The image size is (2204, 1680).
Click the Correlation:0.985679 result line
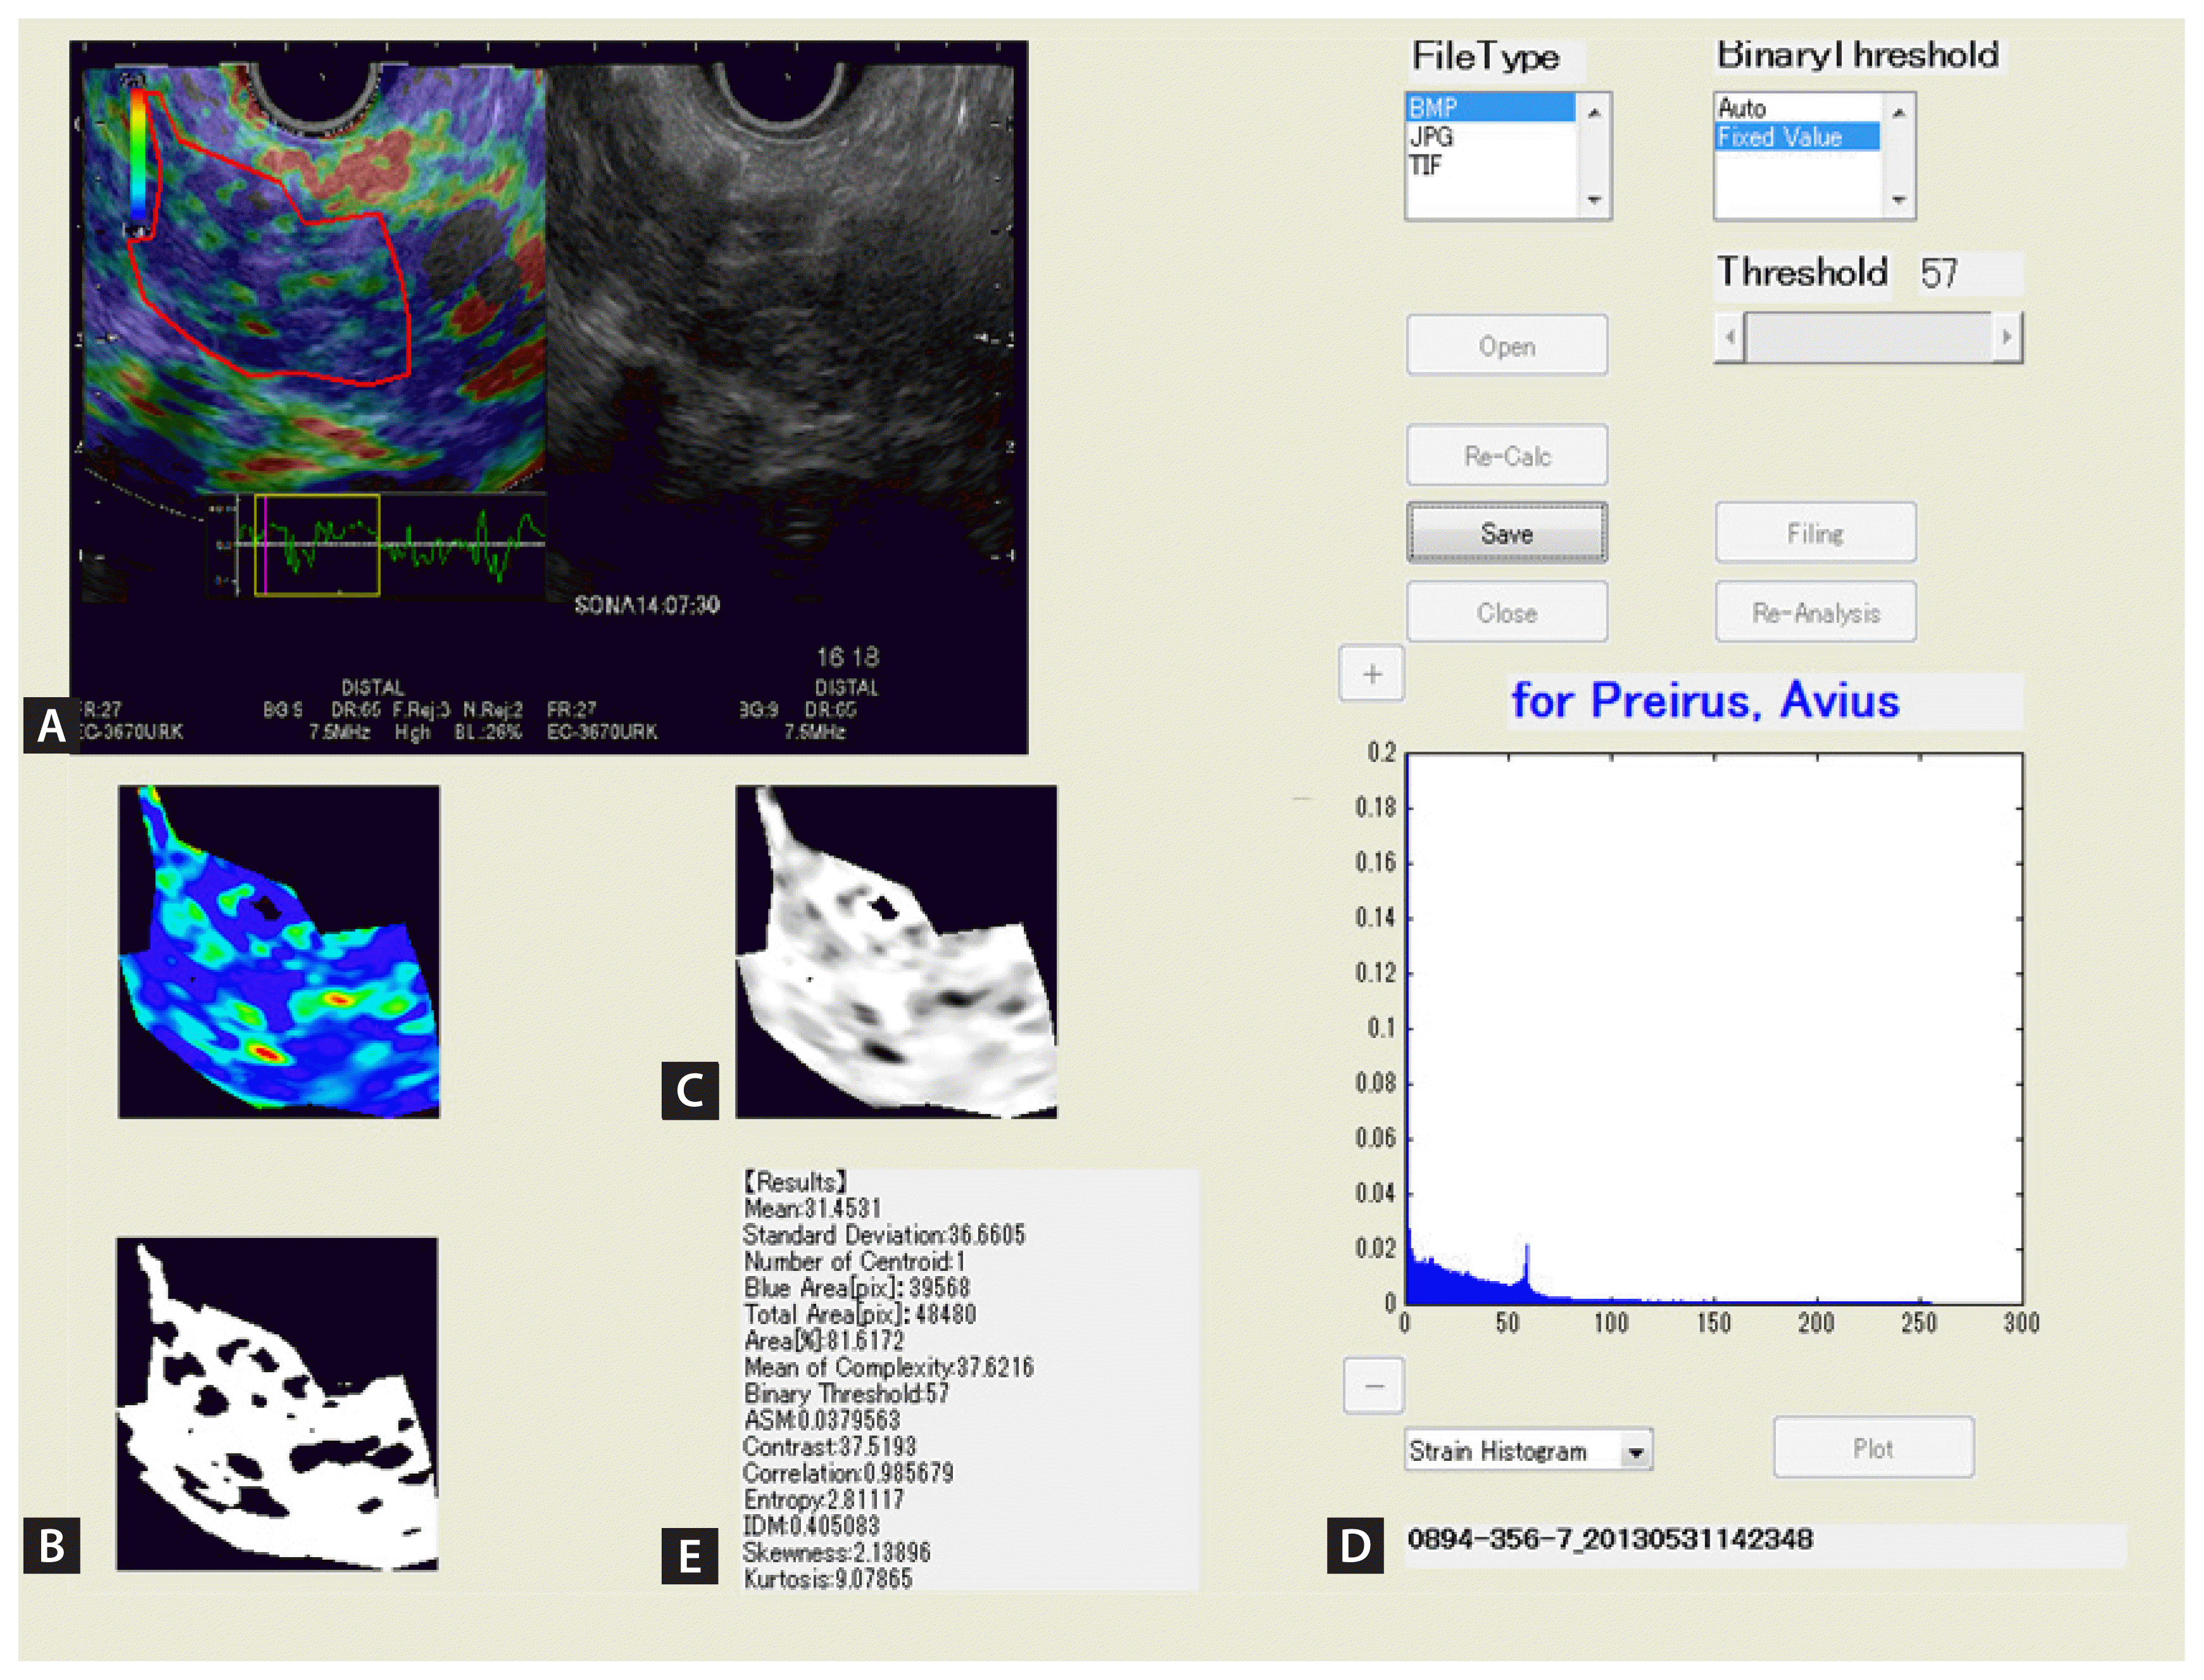[x=848, y=1473]
